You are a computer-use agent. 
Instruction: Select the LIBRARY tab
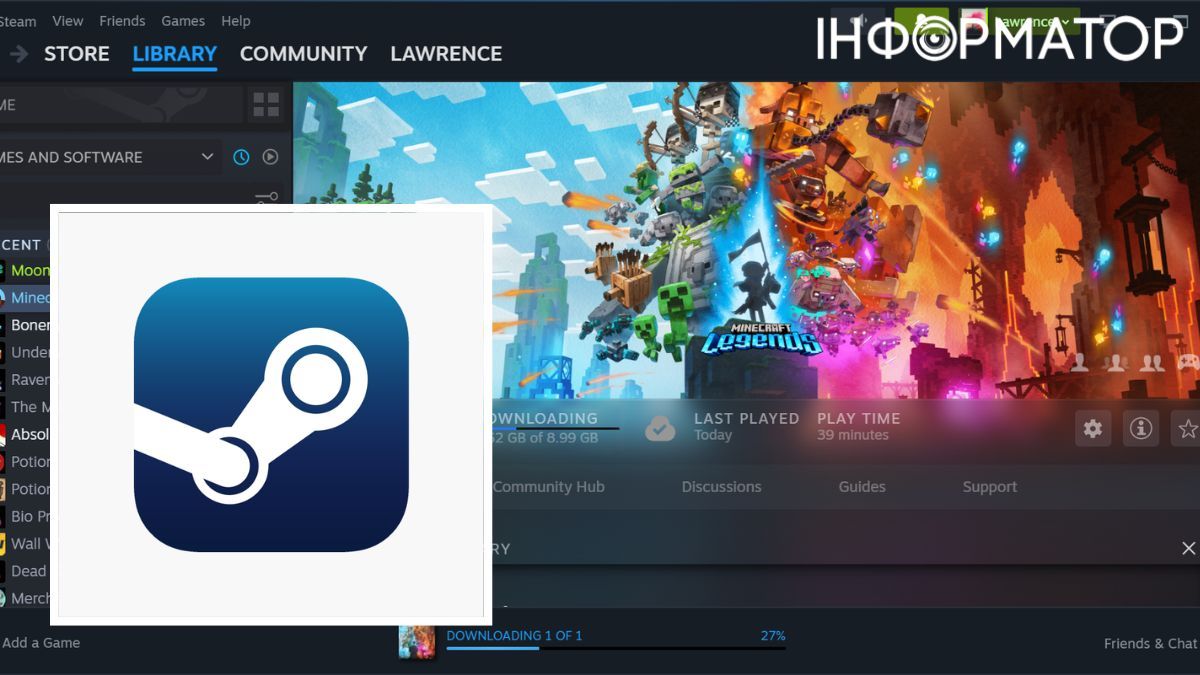coord(175,54)
